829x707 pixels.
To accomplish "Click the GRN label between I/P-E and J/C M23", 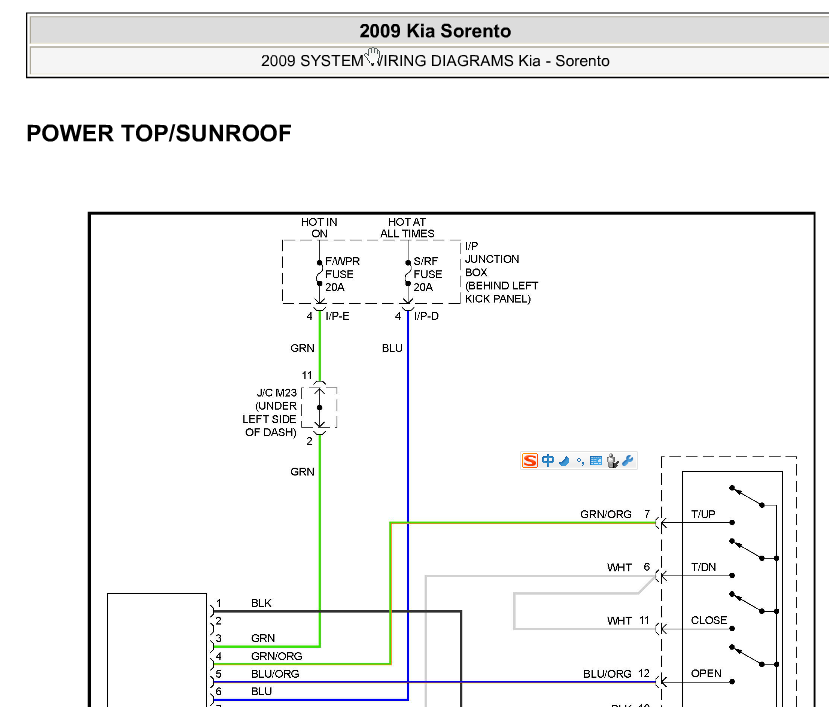I will [x=302, y=348].
